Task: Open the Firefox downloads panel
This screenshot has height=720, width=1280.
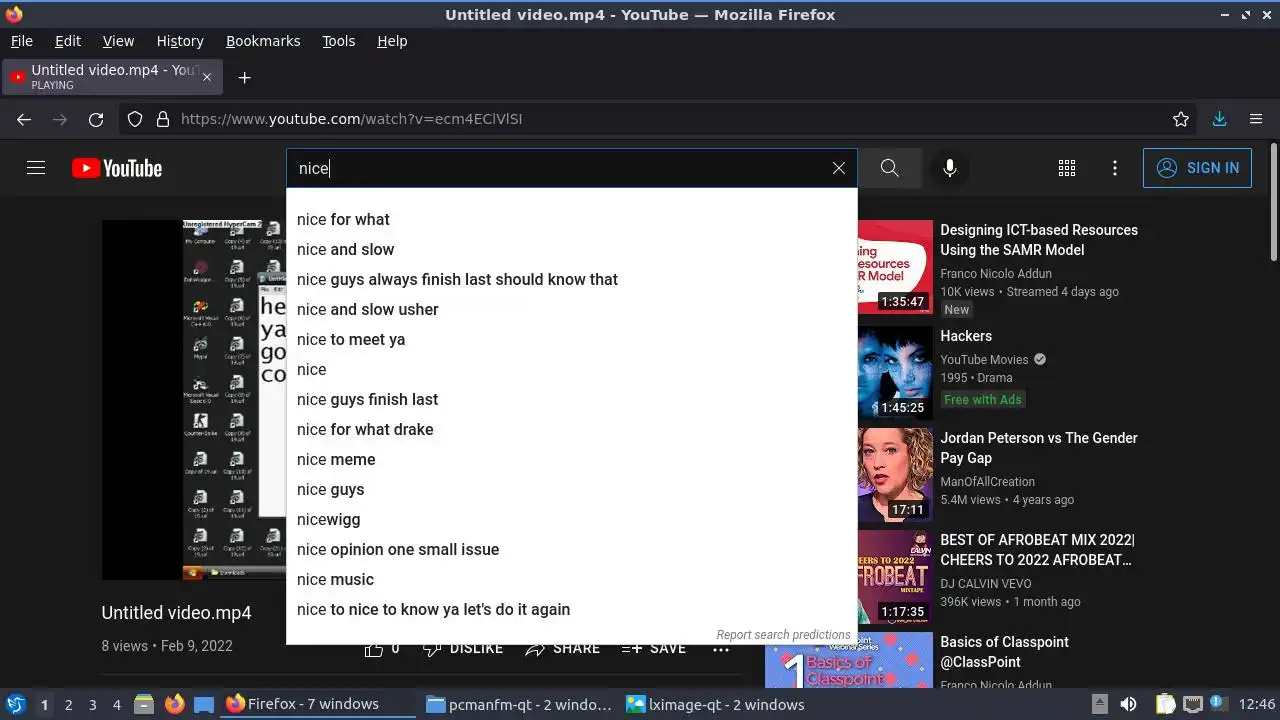Action: (x=1219, y=119)
